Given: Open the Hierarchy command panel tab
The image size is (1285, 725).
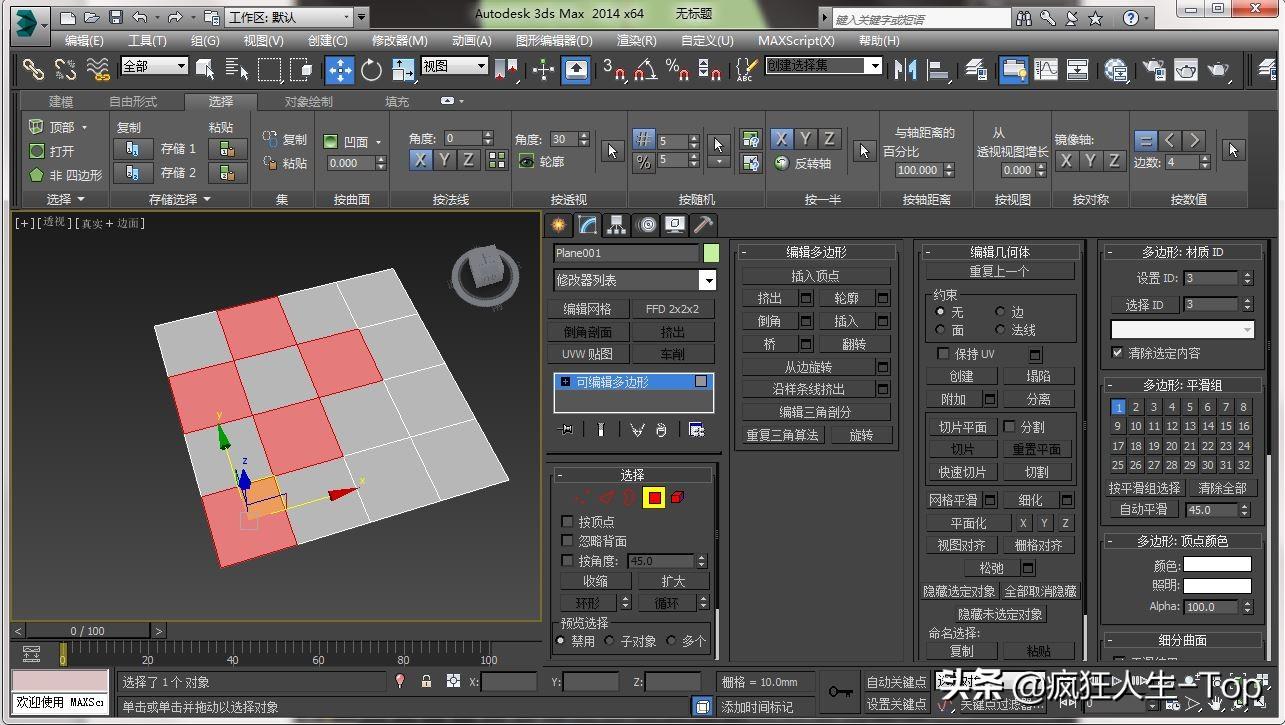Looking at the screenshot, I should 617,224.
